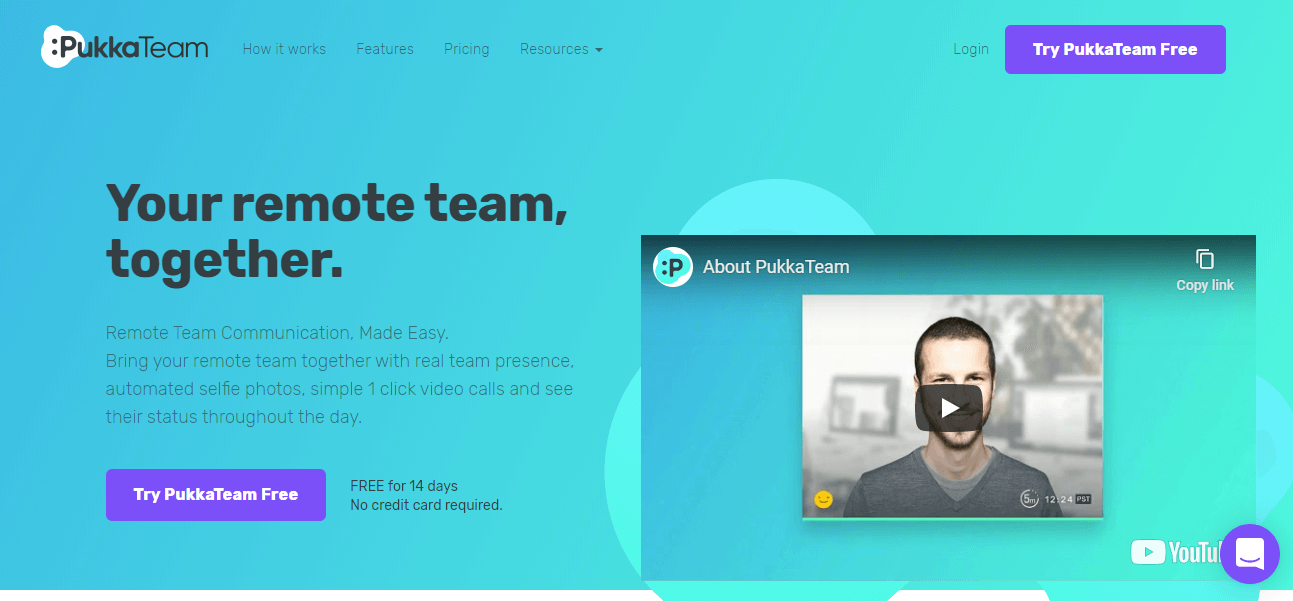Click header Try PukkaTeam Free button
Screen dimensions: 1293x601
point(1115,49)
